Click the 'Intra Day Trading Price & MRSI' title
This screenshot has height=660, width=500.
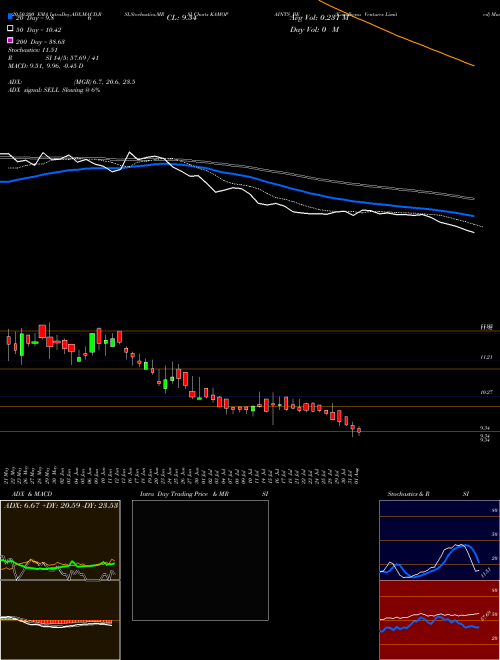(204, 494)
